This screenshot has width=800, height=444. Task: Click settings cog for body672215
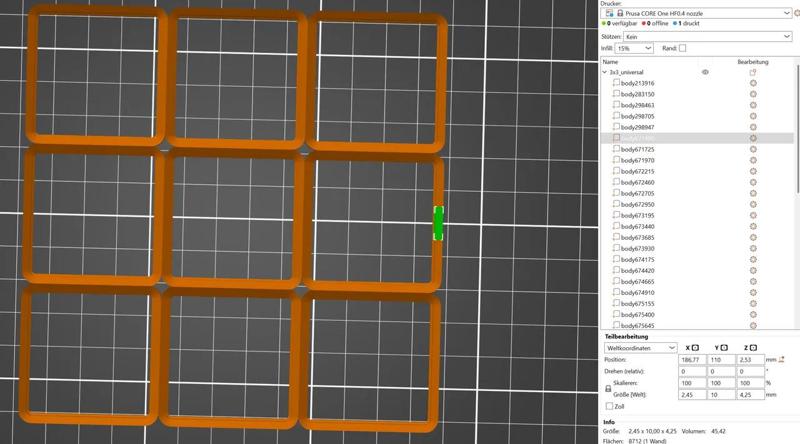point(753,171)
